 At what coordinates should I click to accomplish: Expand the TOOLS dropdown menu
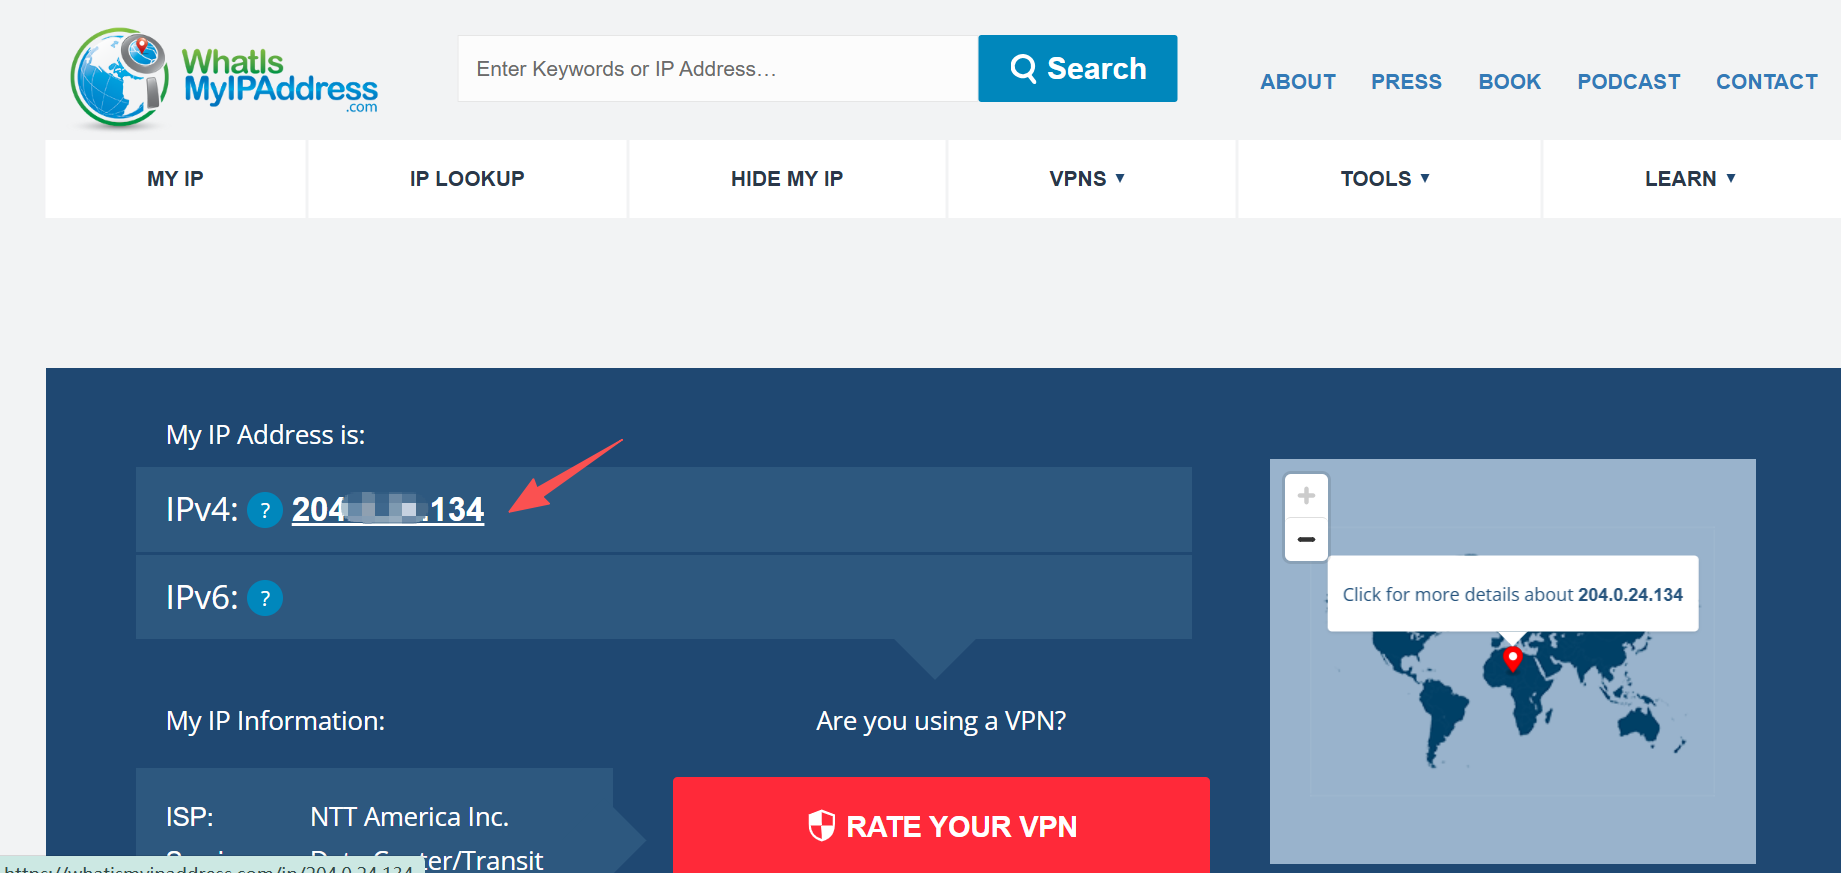(x=1389, y=179)
